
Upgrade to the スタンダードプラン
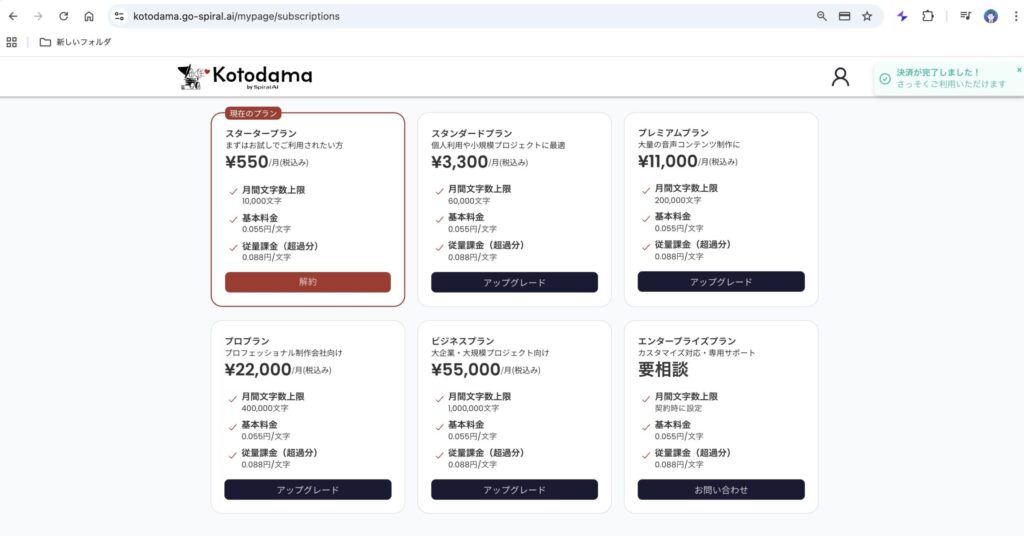tap(514, 282)
